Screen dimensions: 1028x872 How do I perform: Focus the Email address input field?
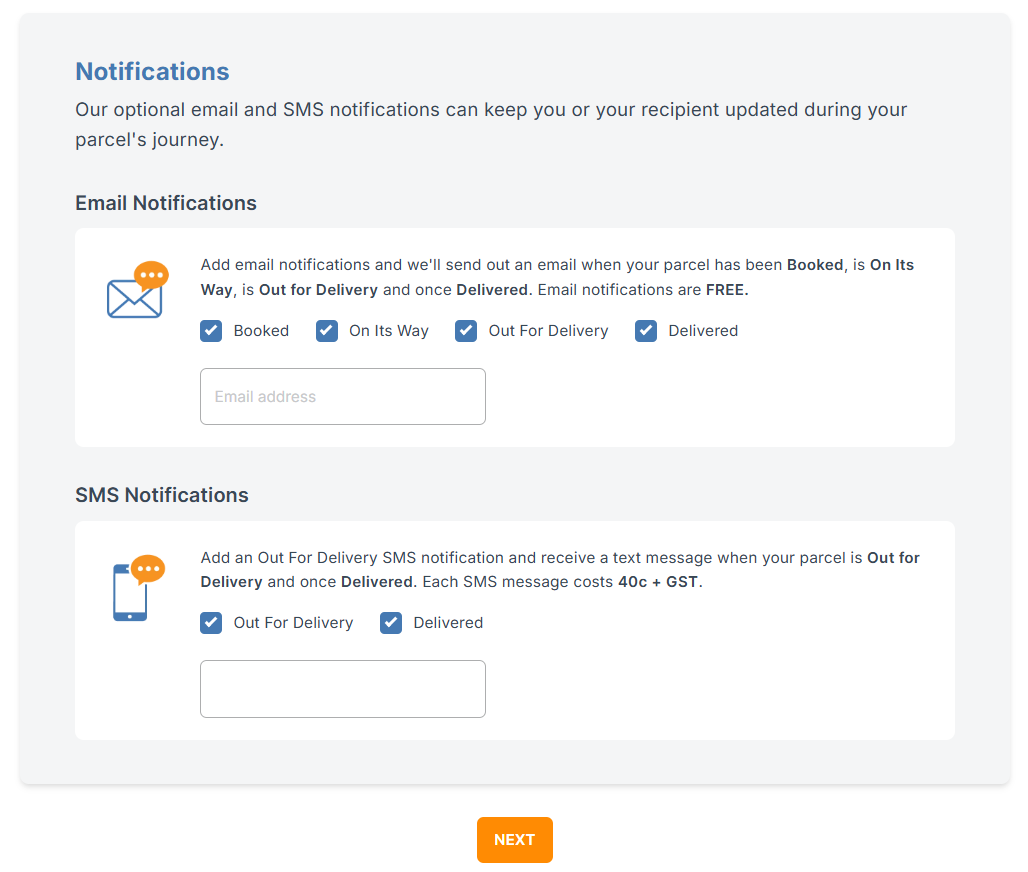click(x=342, y=397)
